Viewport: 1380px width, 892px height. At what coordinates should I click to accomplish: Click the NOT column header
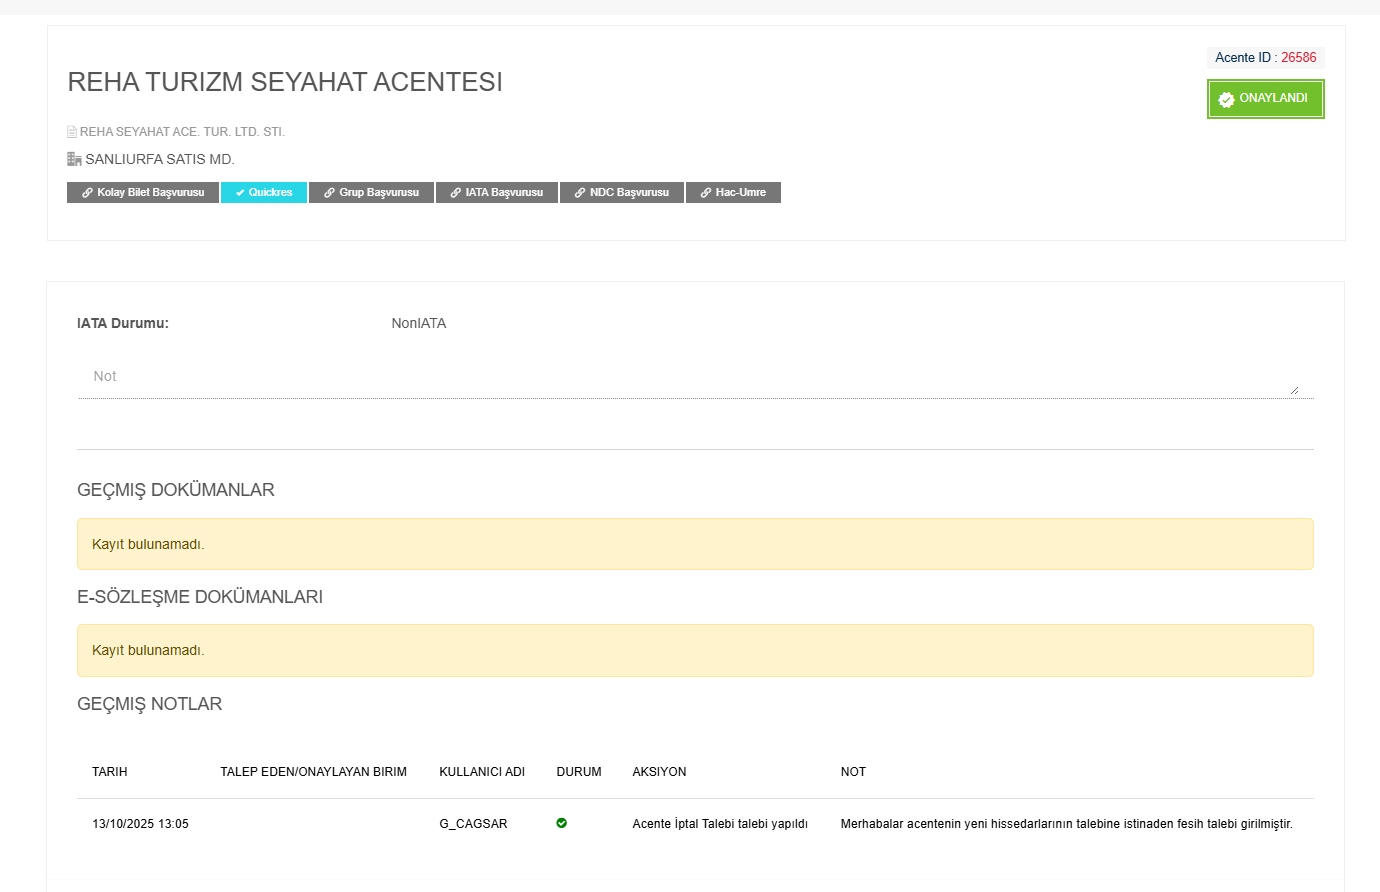[853, 772]
